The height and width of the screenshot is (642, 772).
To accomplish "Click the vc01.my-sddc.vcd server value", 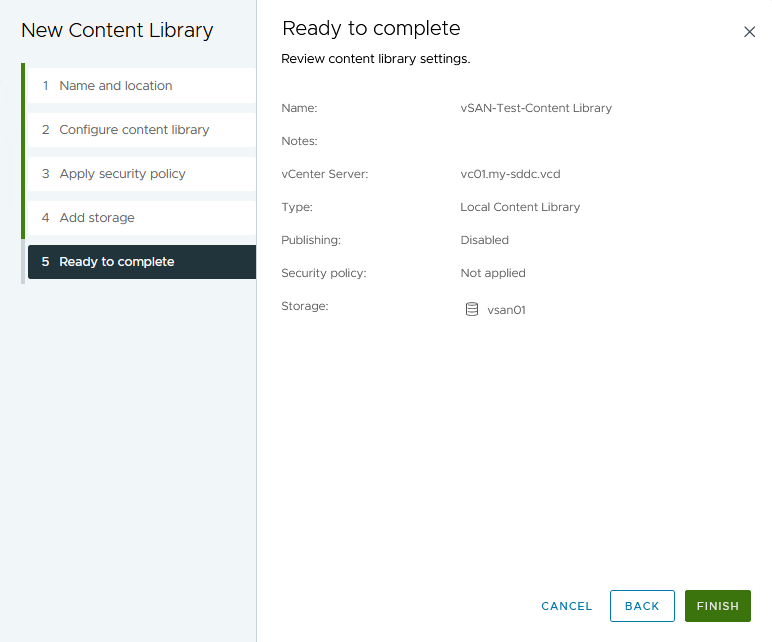I will (510, 174).
